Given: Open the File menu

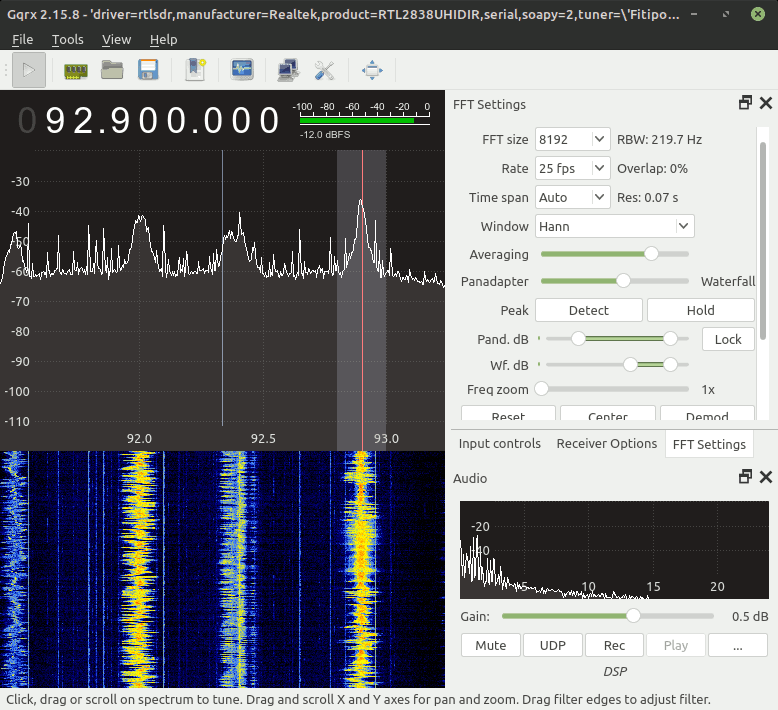Looking at the screenshot, I should point(23,40).
